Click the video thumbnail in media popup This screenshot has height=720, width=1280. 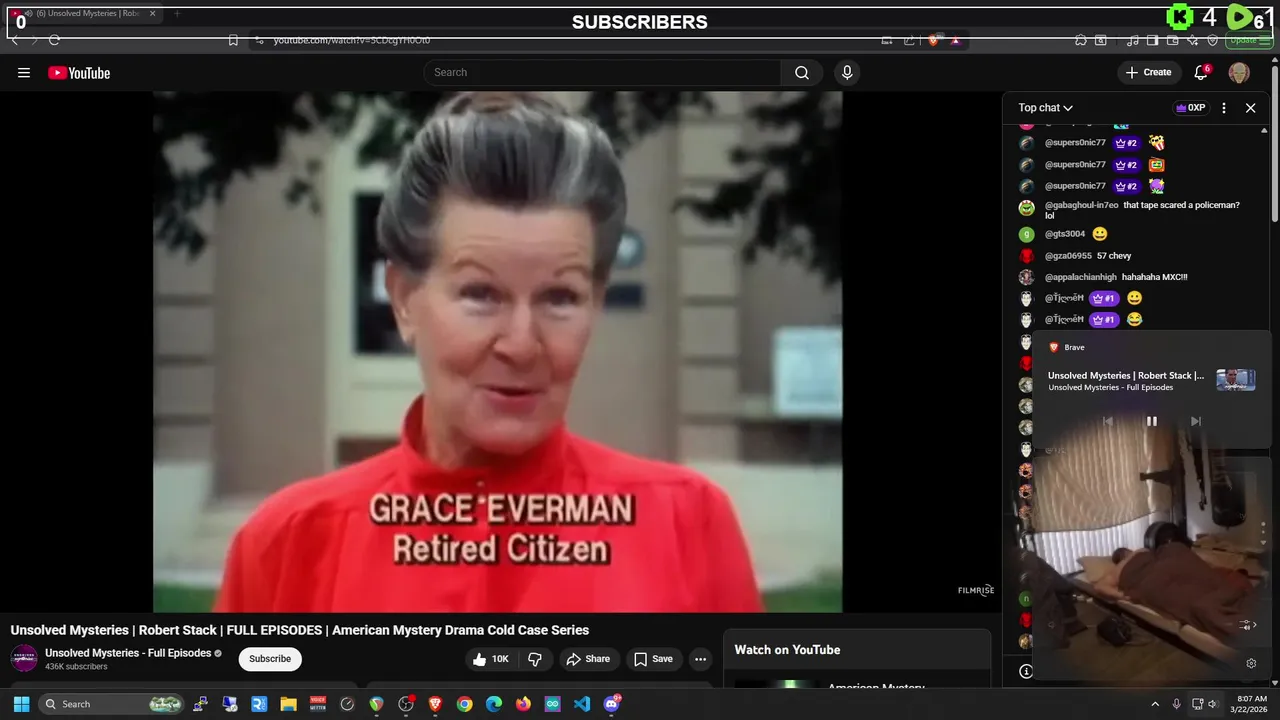[x=1236, y=380]
